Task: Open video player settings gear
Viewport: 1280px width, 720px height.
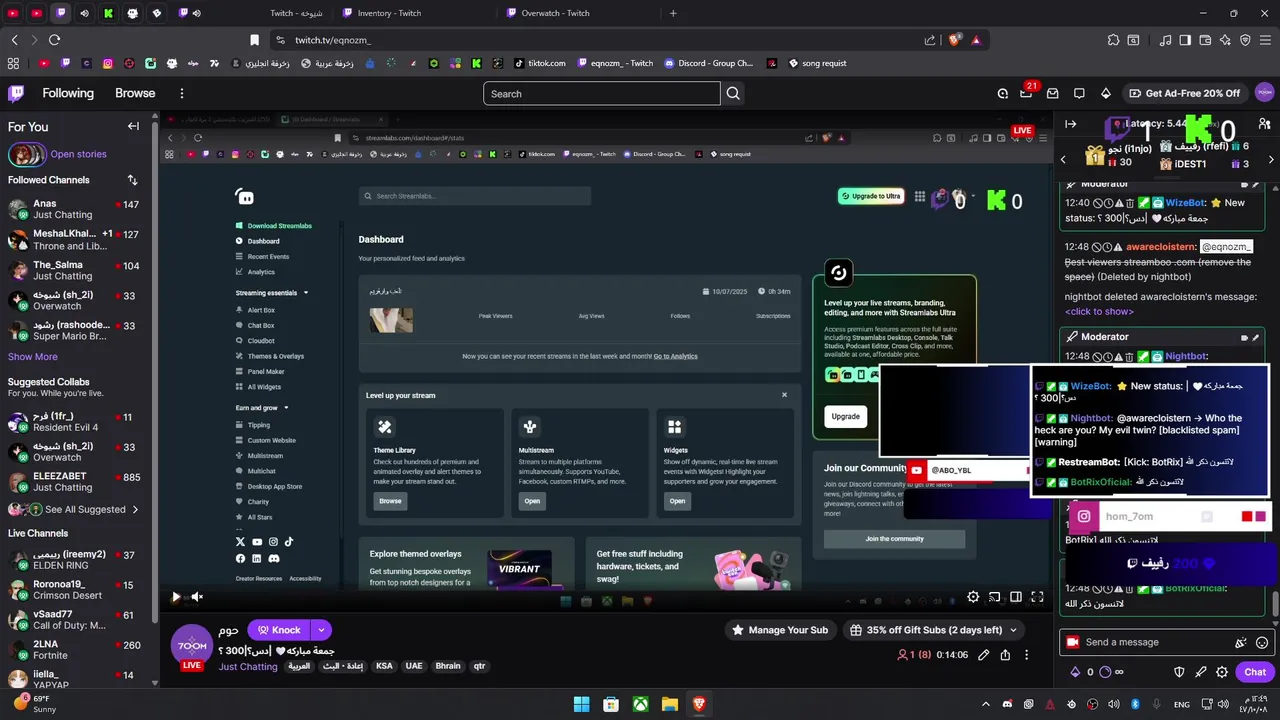Action: pyautogui.click(x=973, y=597)
